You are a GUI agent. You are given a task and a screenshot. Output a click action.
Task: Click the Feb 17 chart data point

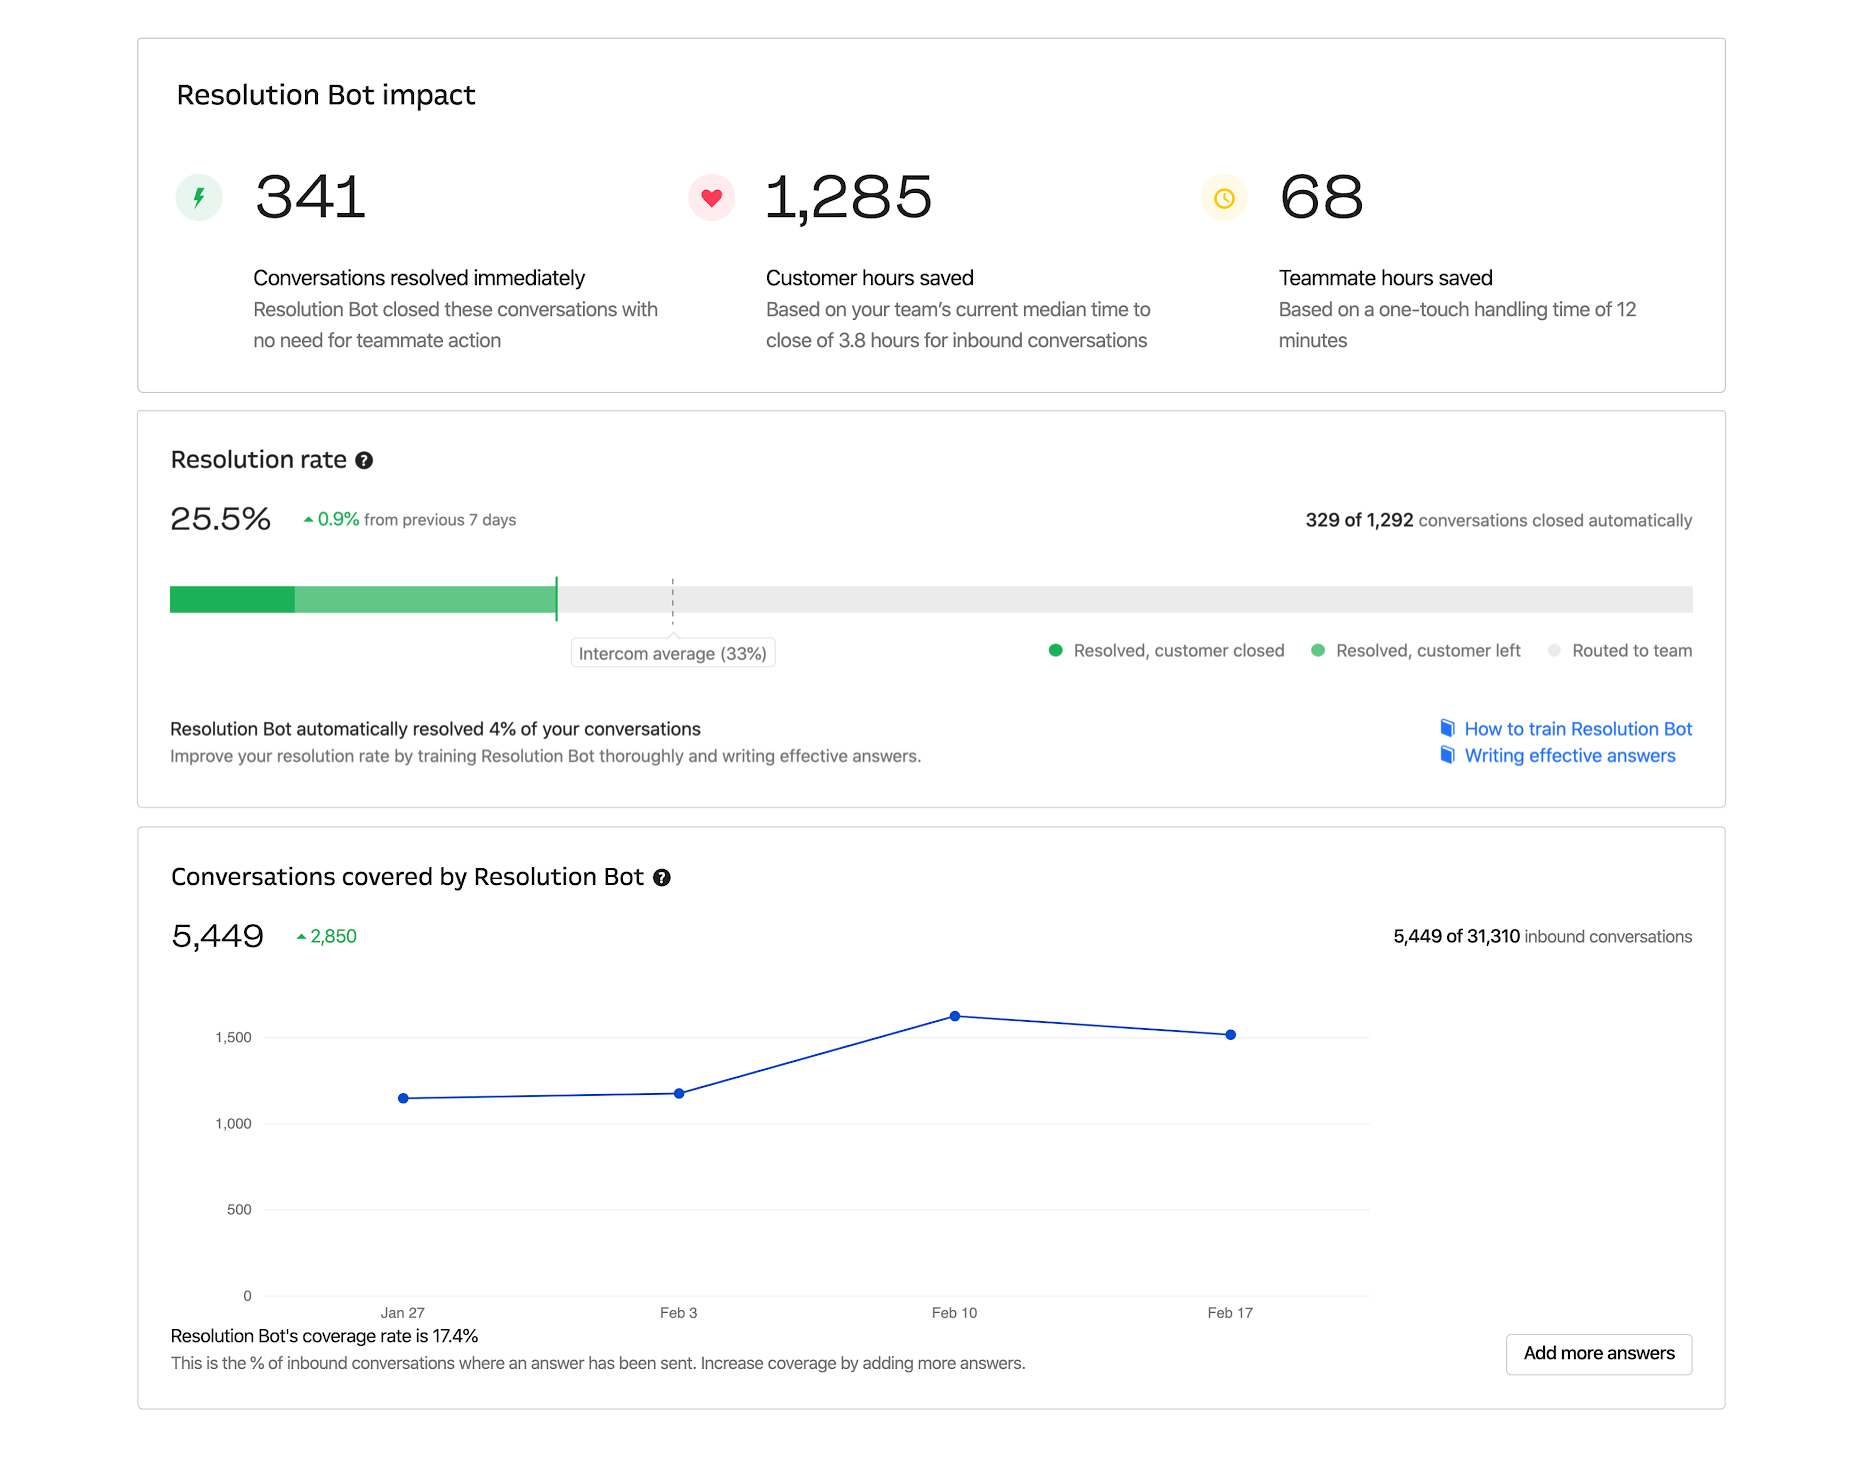click(1230, 1035)
